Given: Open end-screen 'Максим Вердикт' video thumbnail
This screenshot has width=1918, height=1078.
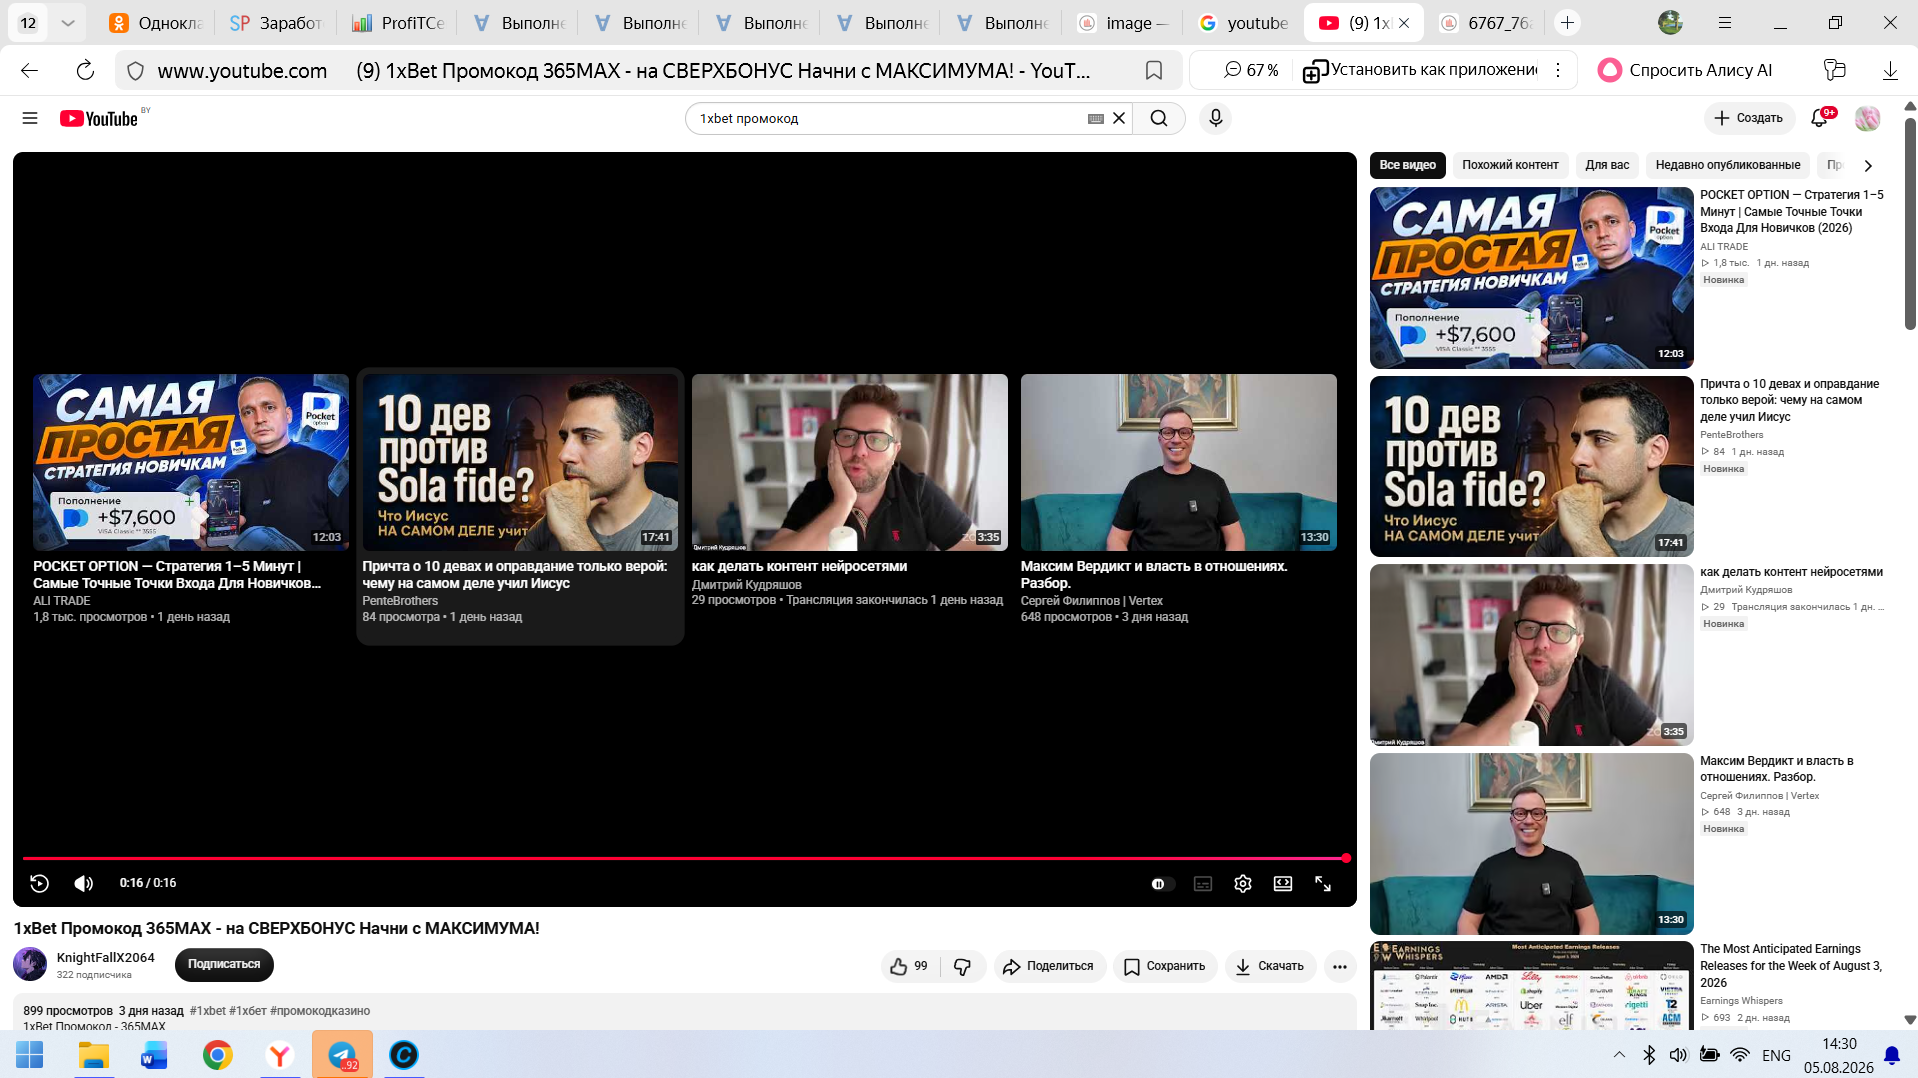Looking at the screenshot, I should pyautogui.click(x=1178, y=462).
